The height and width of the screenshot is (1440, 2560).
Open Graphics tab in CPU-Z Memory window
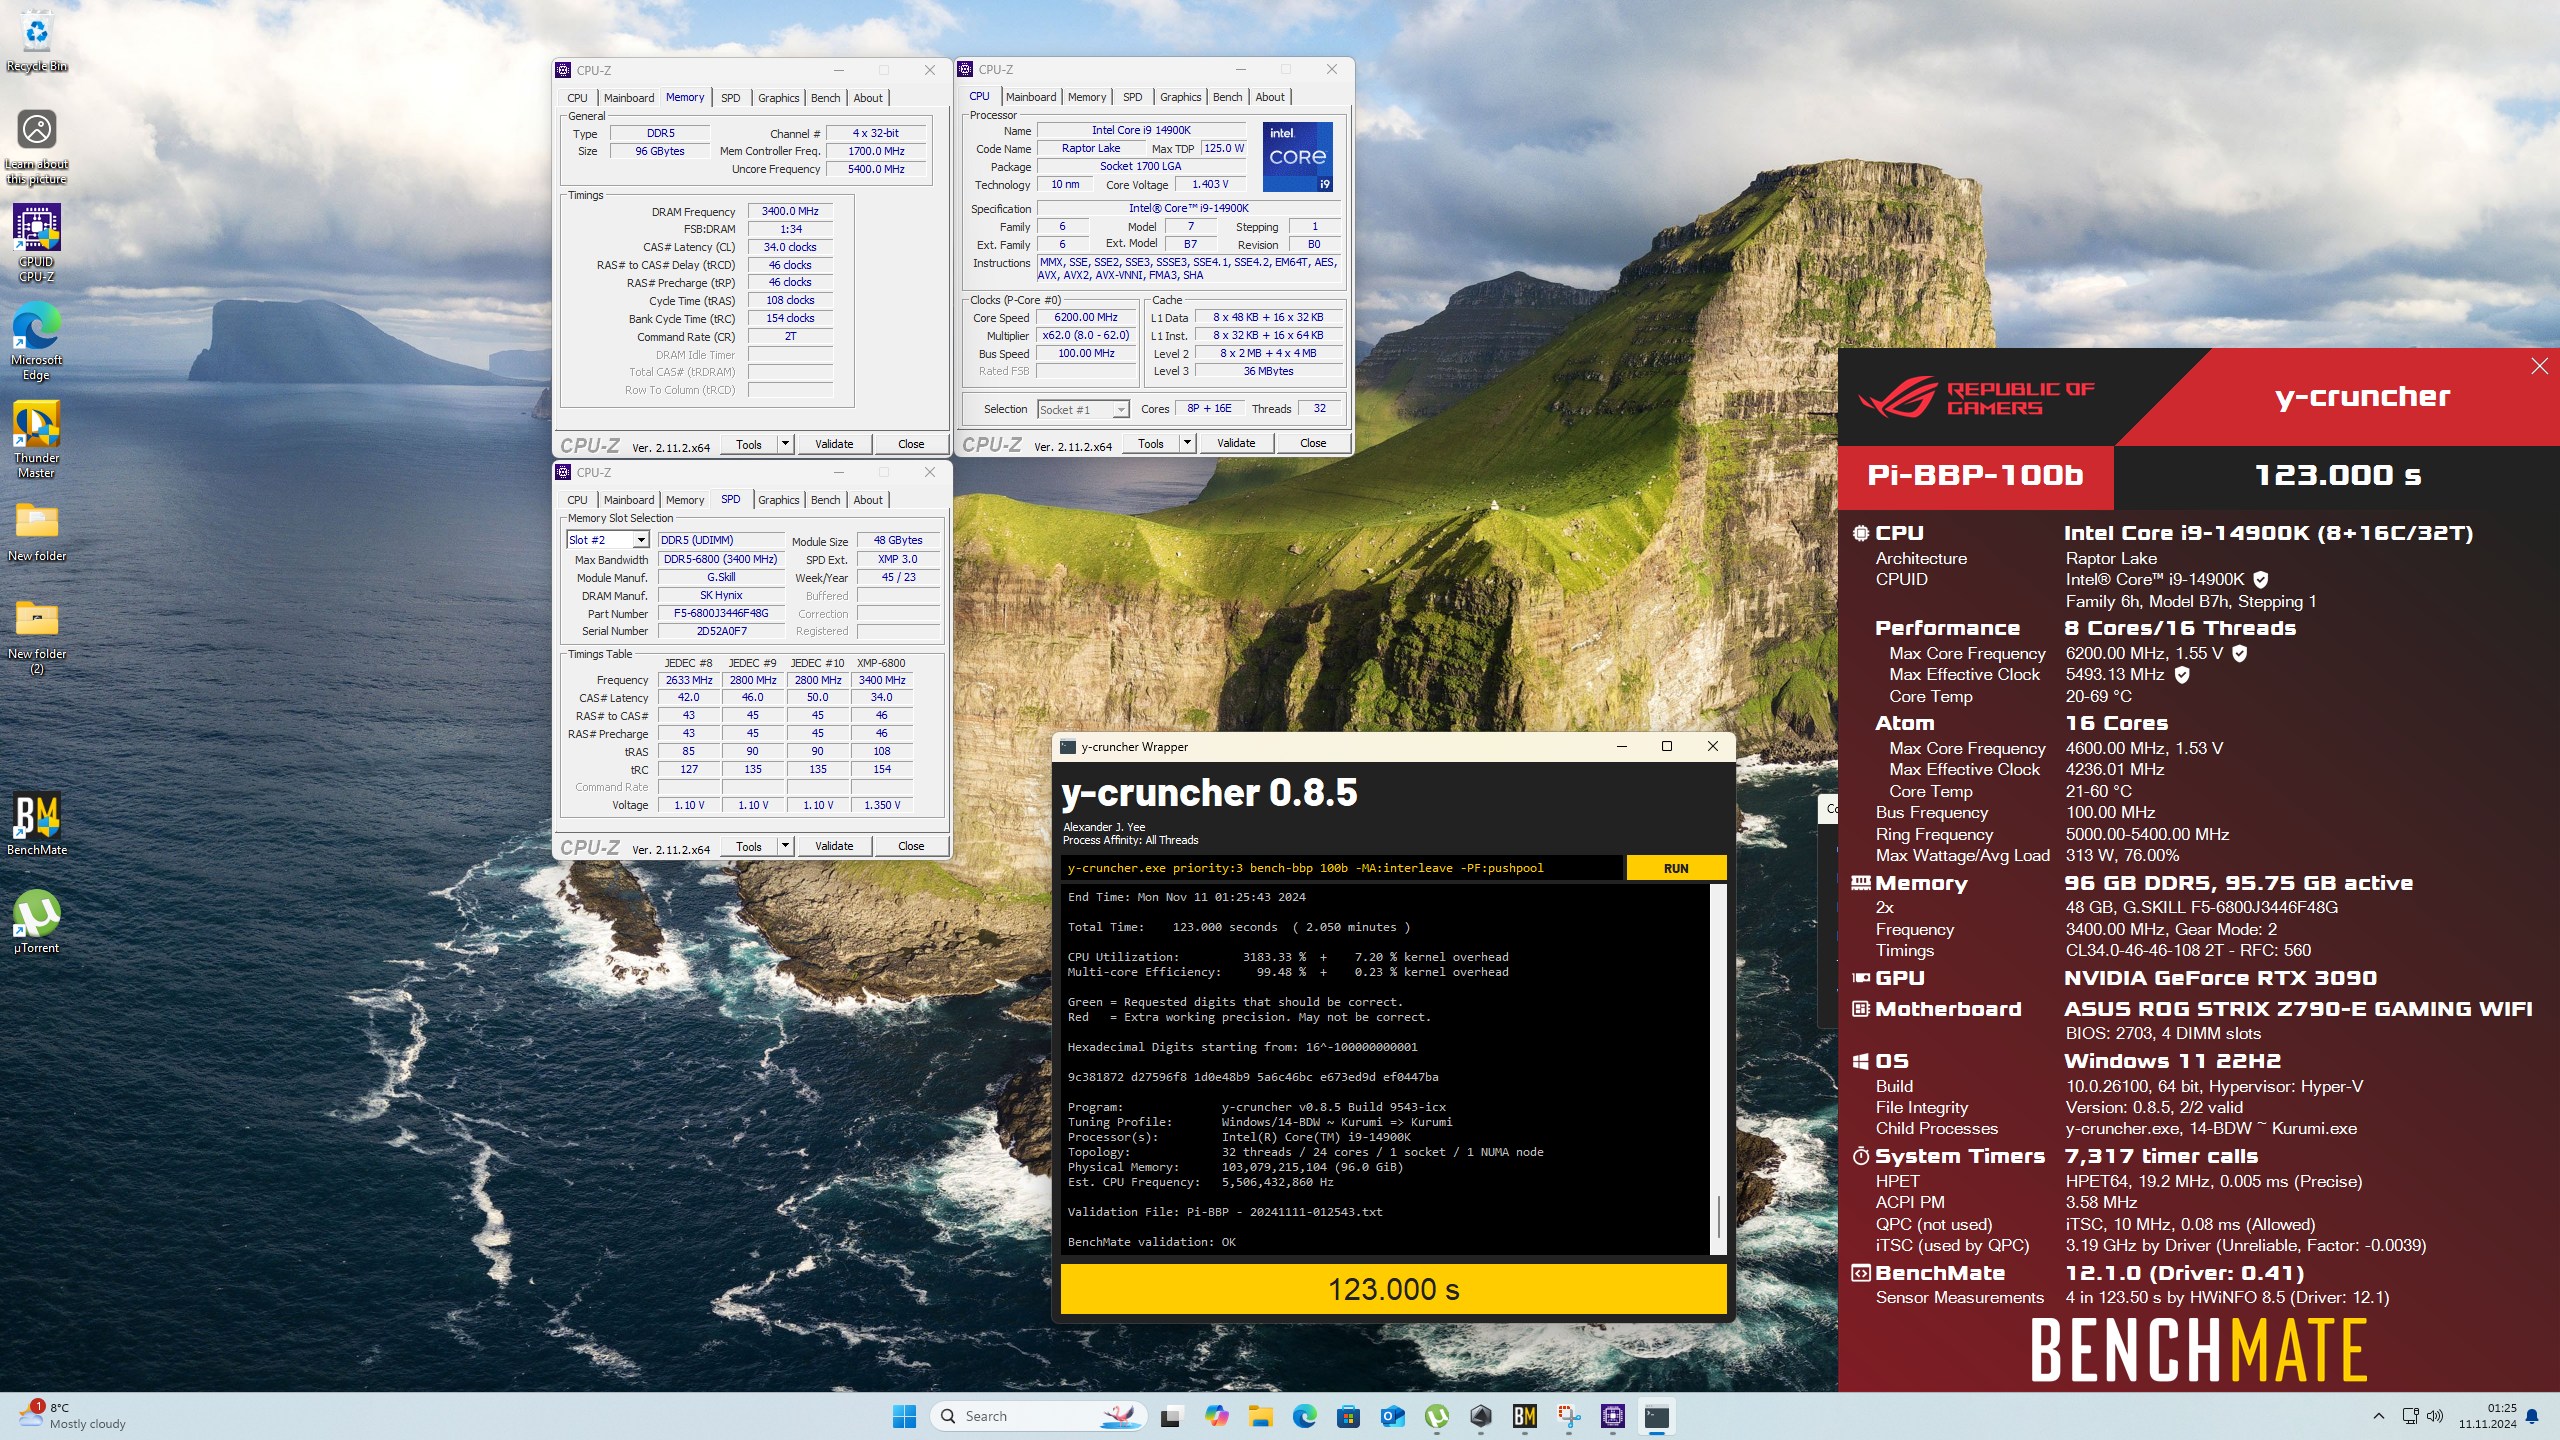point(778,98)
